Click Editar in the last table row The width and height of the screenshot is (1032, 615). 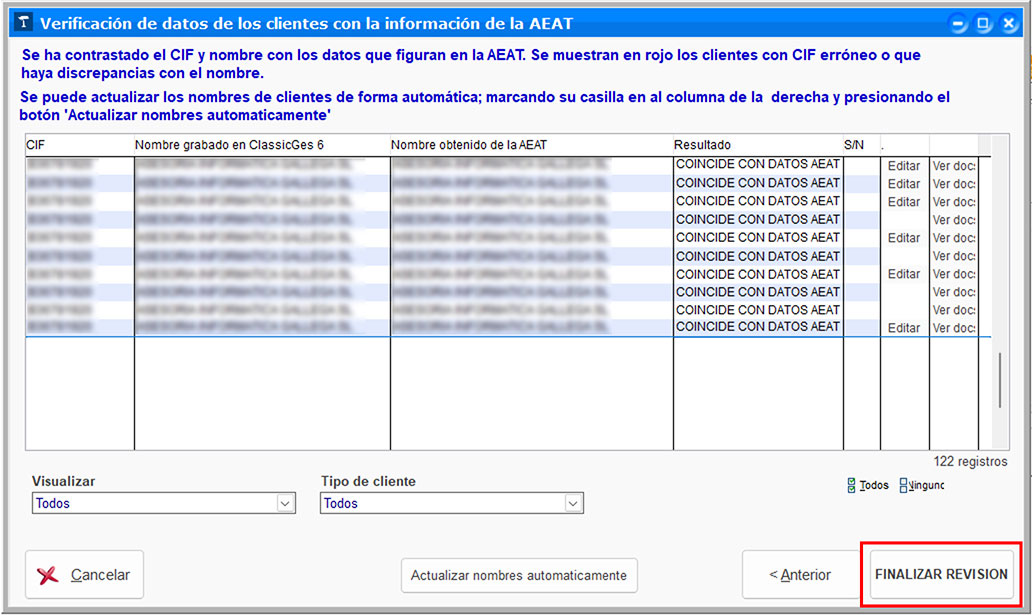[x=903, y=328]
